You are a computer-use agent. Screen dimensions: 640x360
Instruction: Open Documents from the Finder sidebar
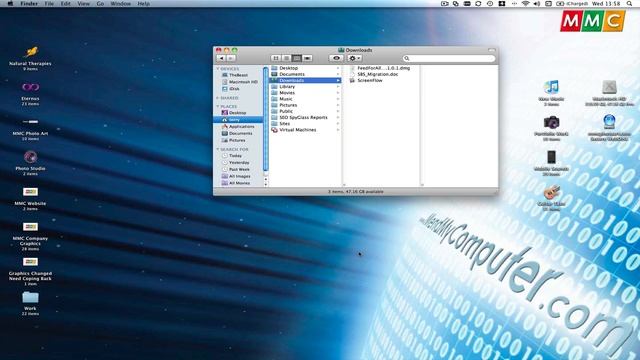point(238,133)
